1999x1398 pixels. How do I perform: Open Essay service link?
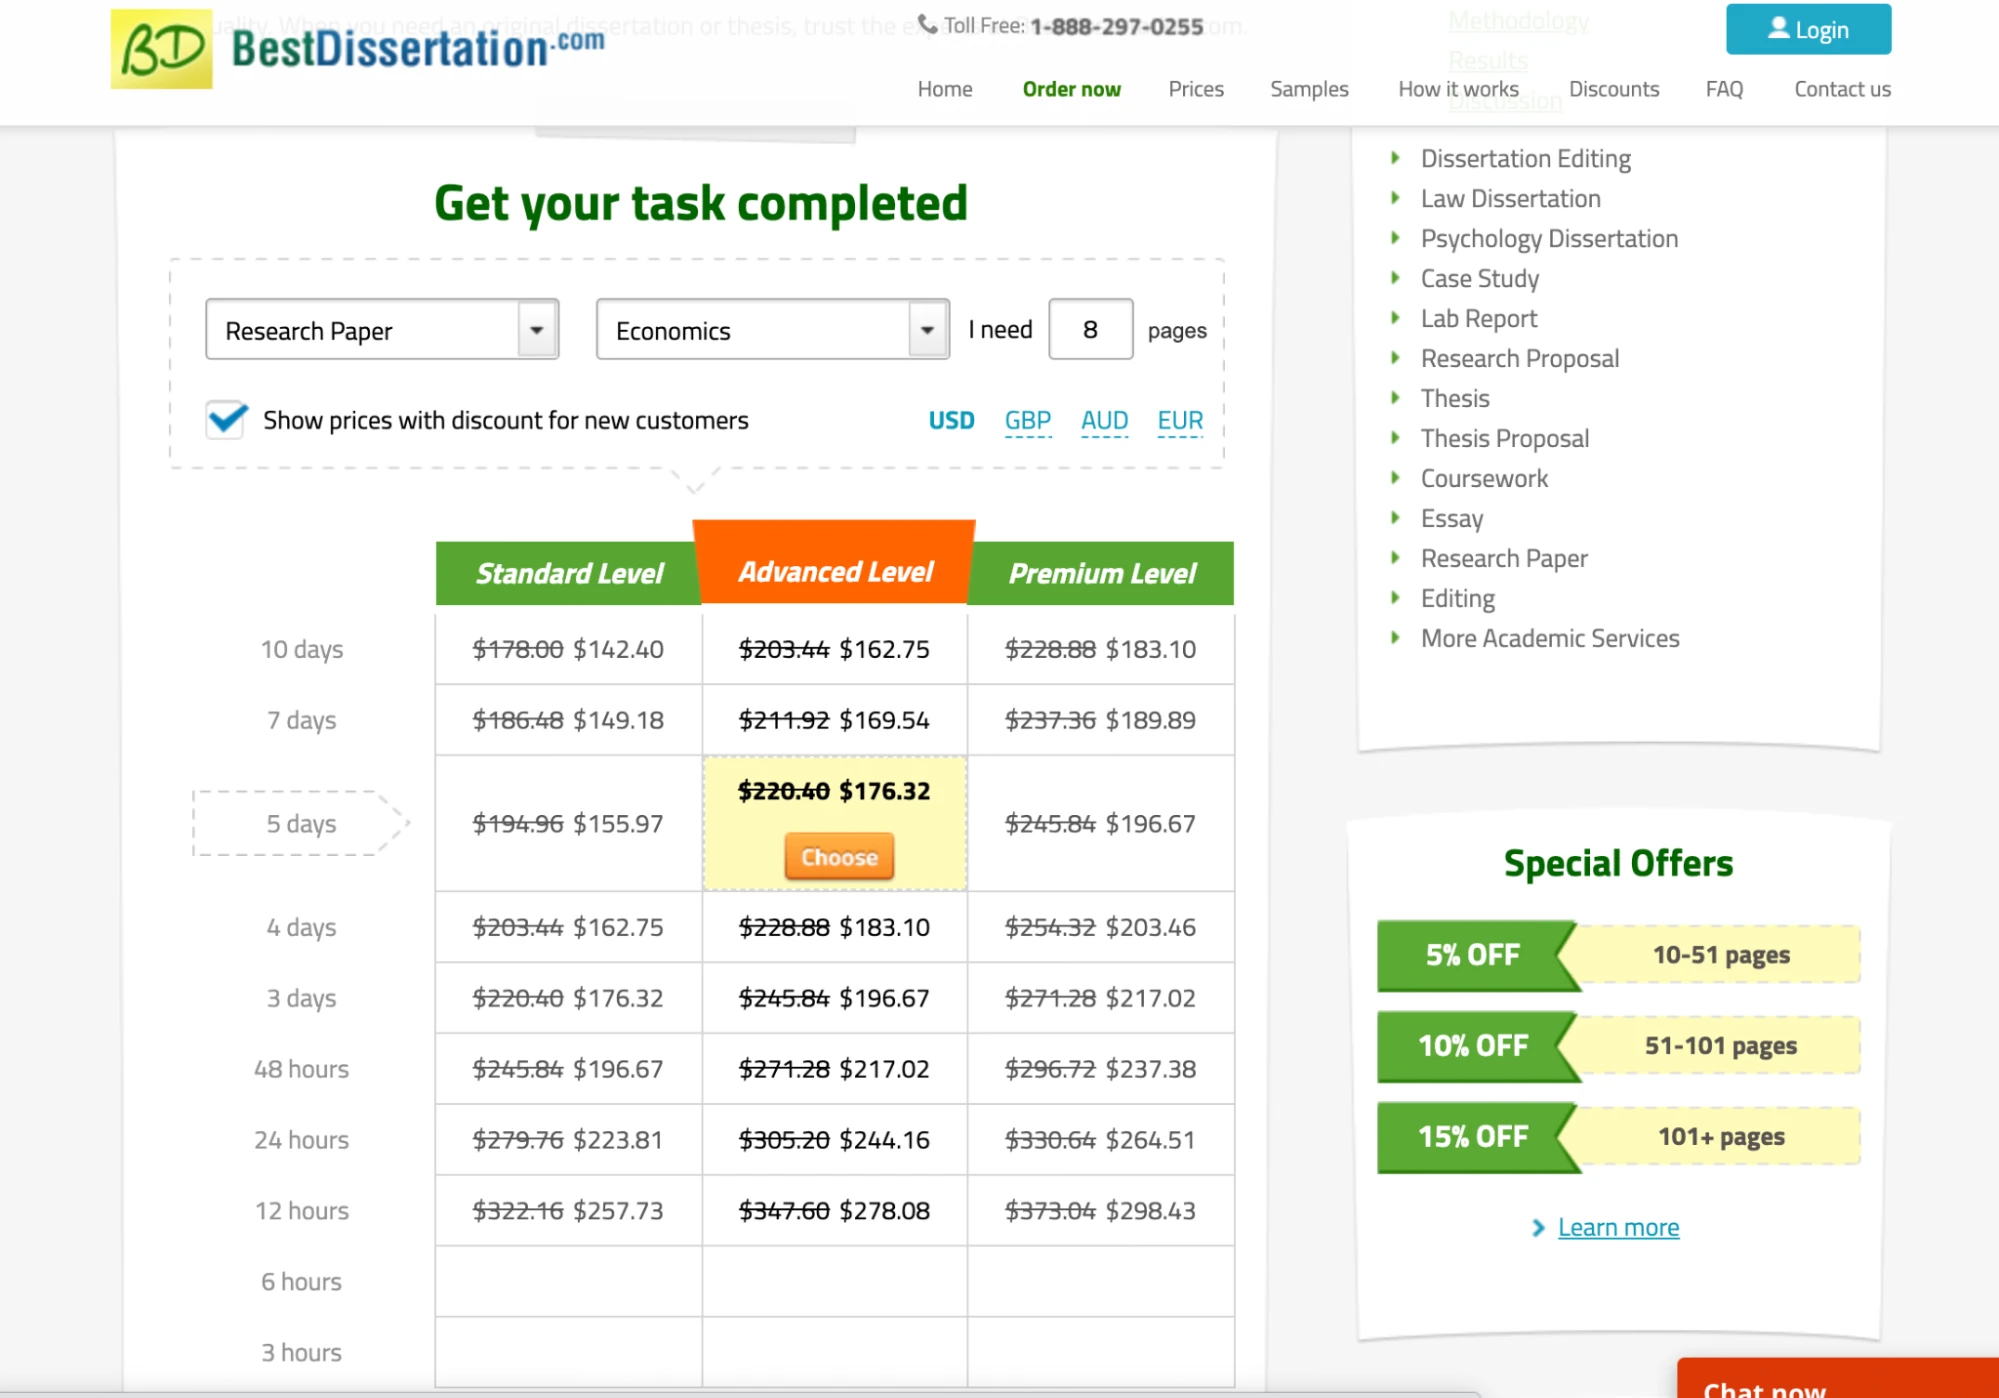1451,519
